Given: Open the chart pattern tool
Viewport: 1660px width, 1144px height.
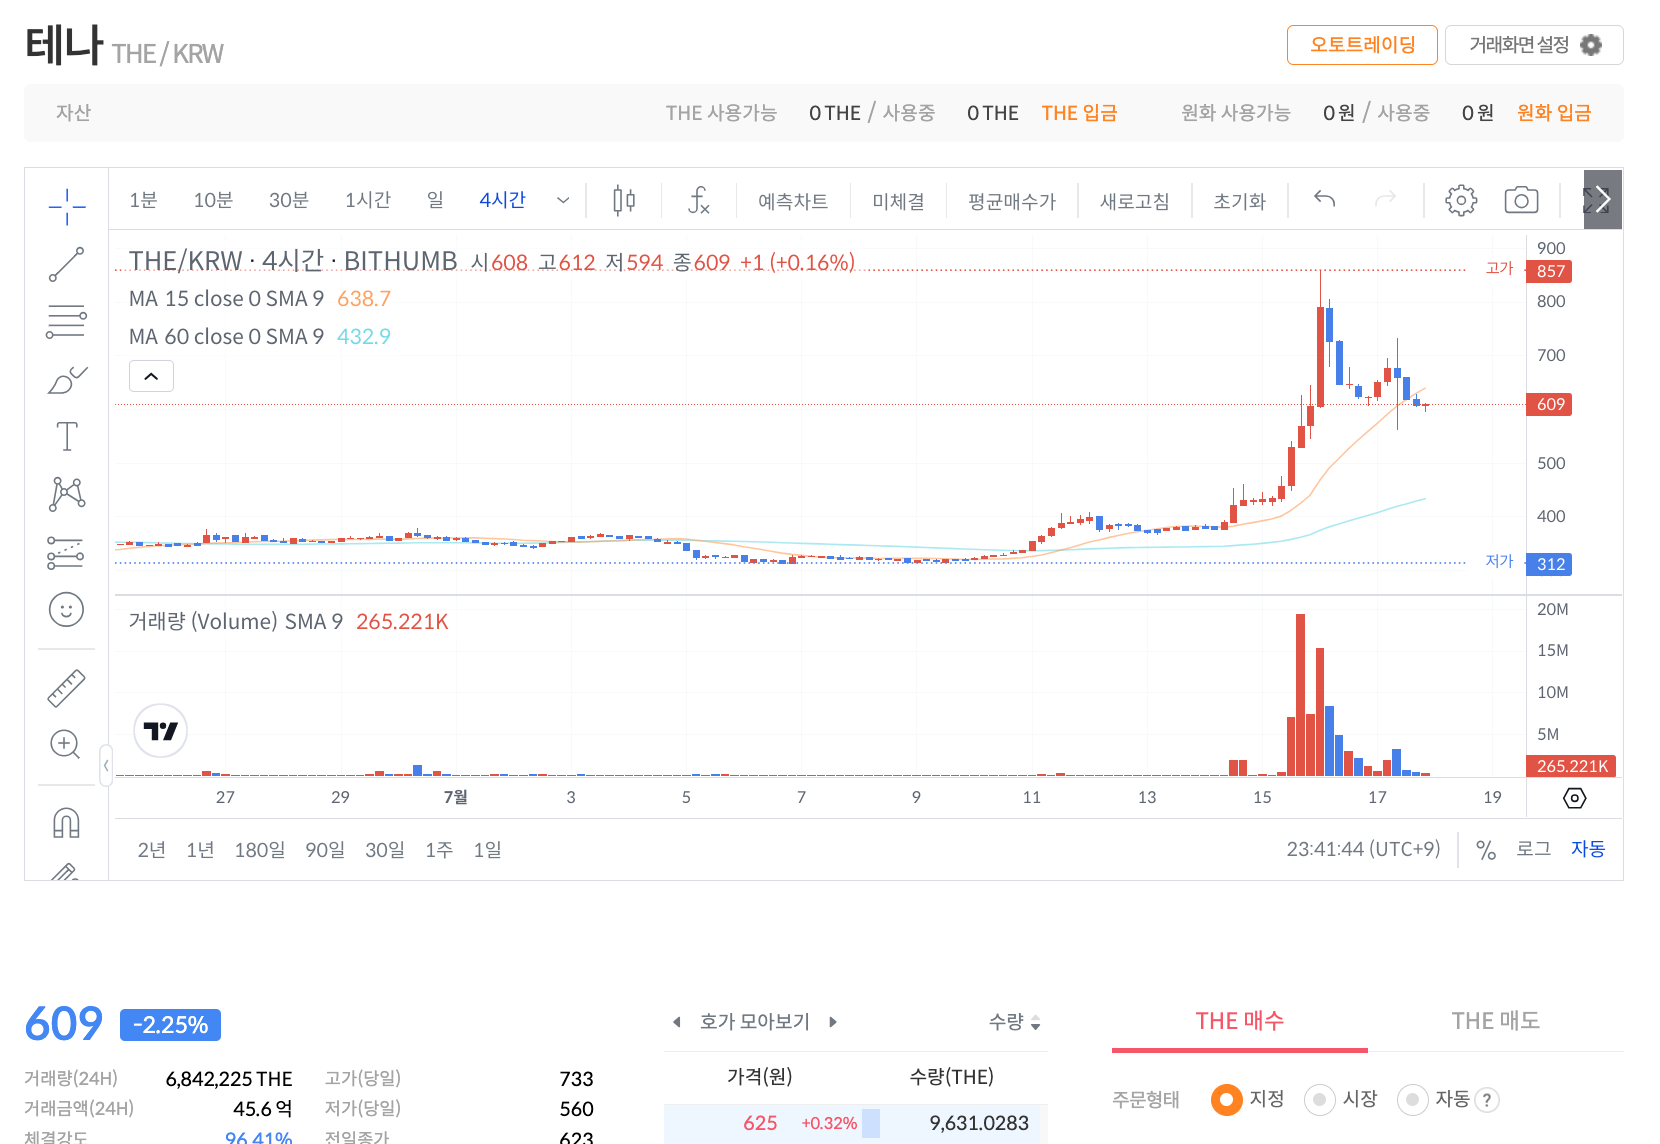Looking at the screenshot, I should click(67, 494).
